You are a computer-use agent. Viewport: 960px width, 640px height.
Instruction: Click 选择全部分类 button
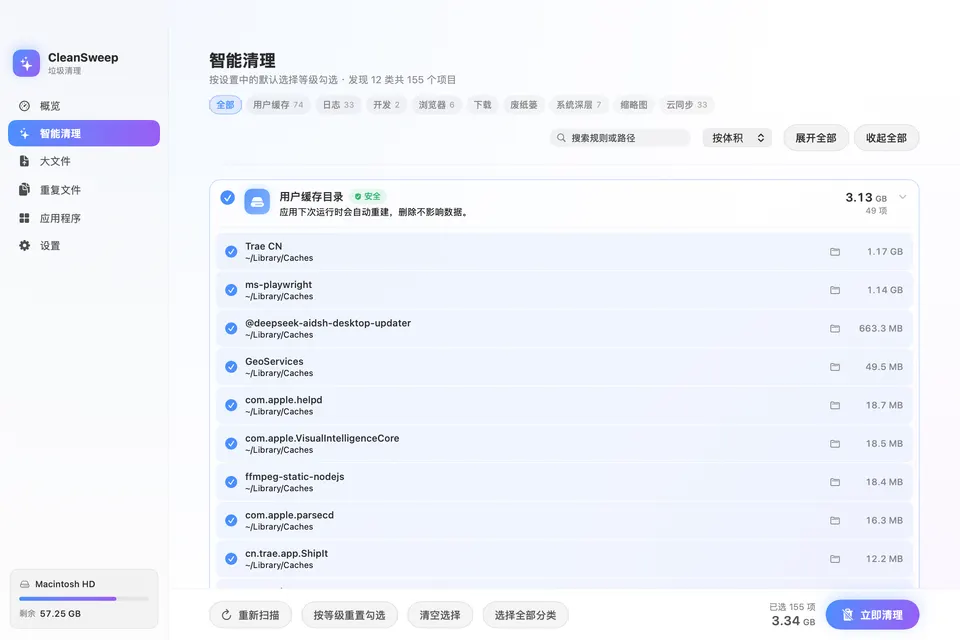point(525,615)
